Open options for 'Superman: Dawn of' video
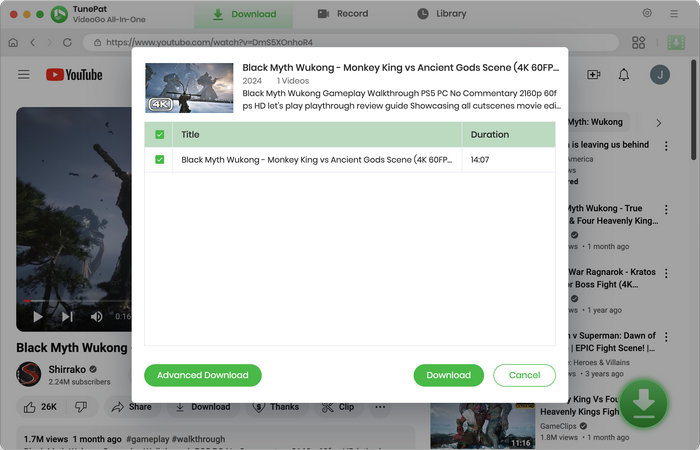The height and width of the screenshot is (450, 700). (666, 337)
